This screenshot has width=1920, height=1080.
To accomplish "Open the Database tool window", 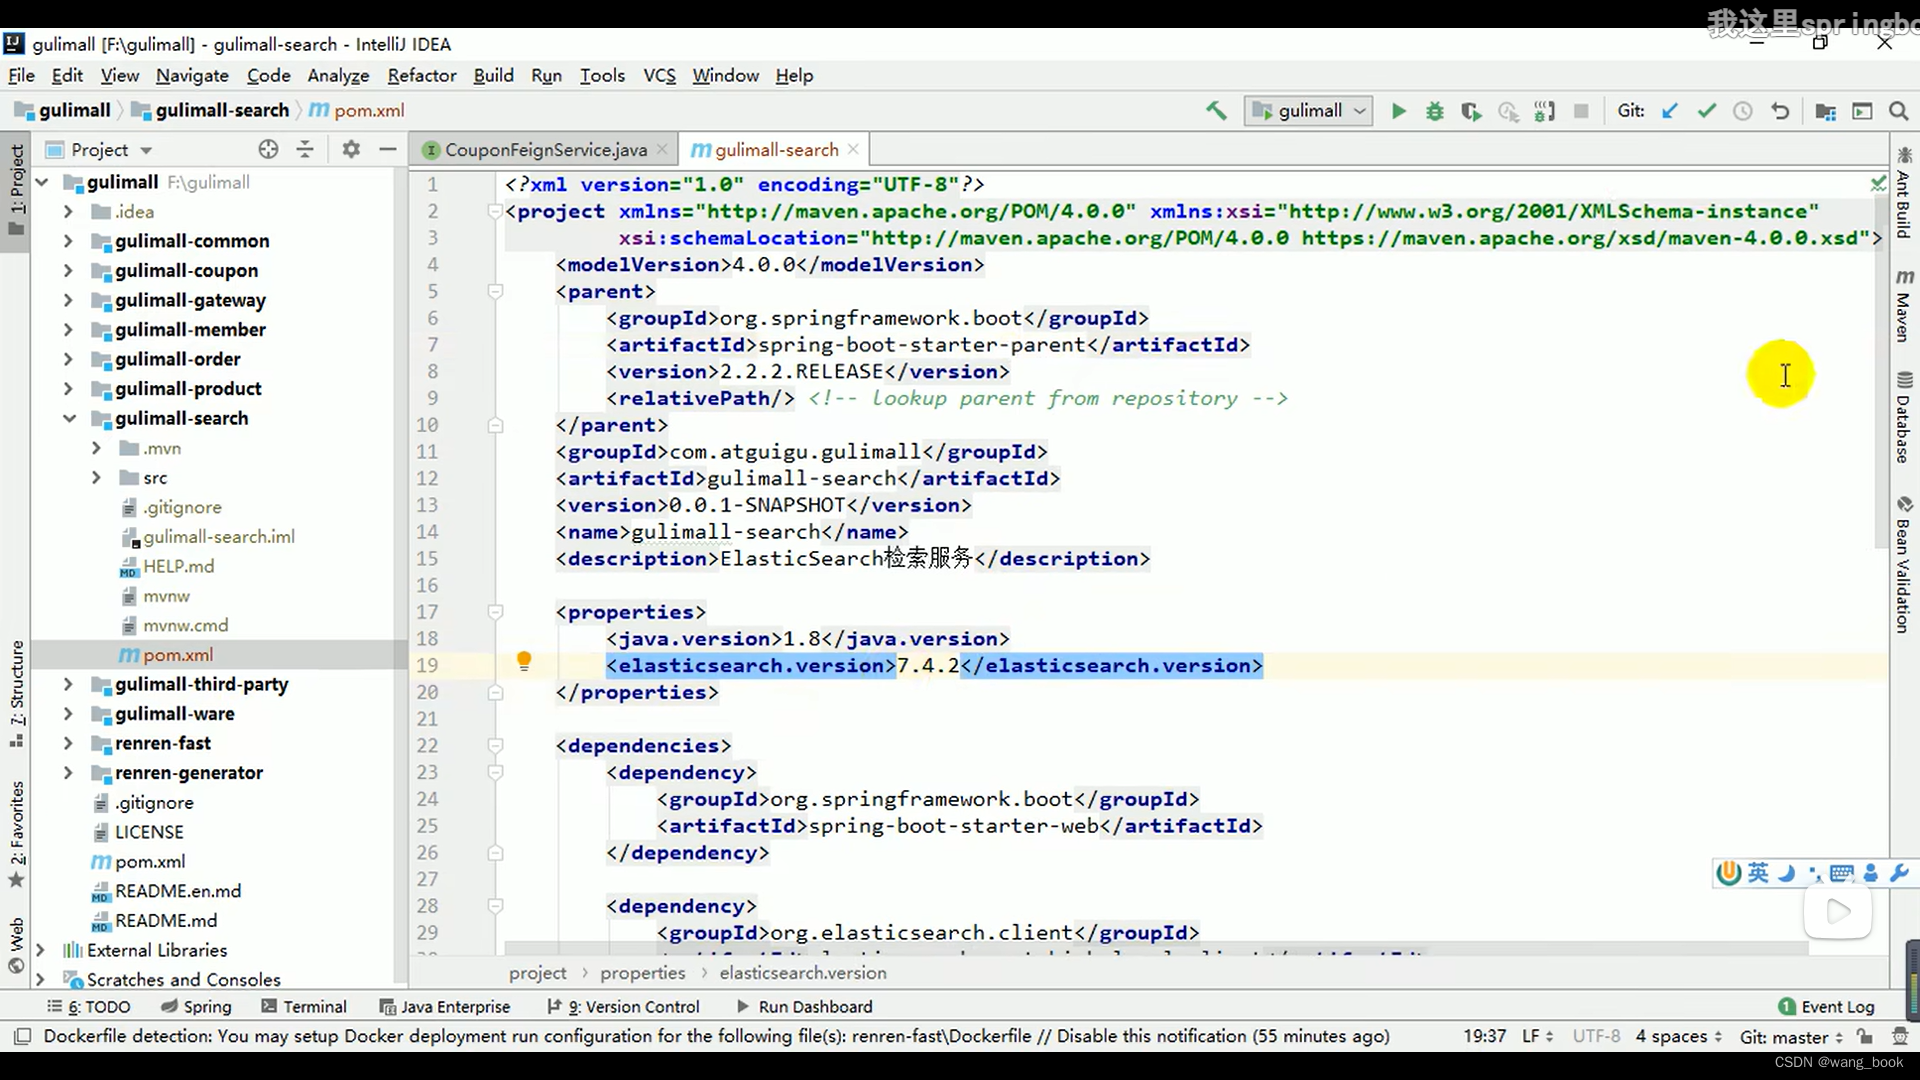I will 1904,417.
